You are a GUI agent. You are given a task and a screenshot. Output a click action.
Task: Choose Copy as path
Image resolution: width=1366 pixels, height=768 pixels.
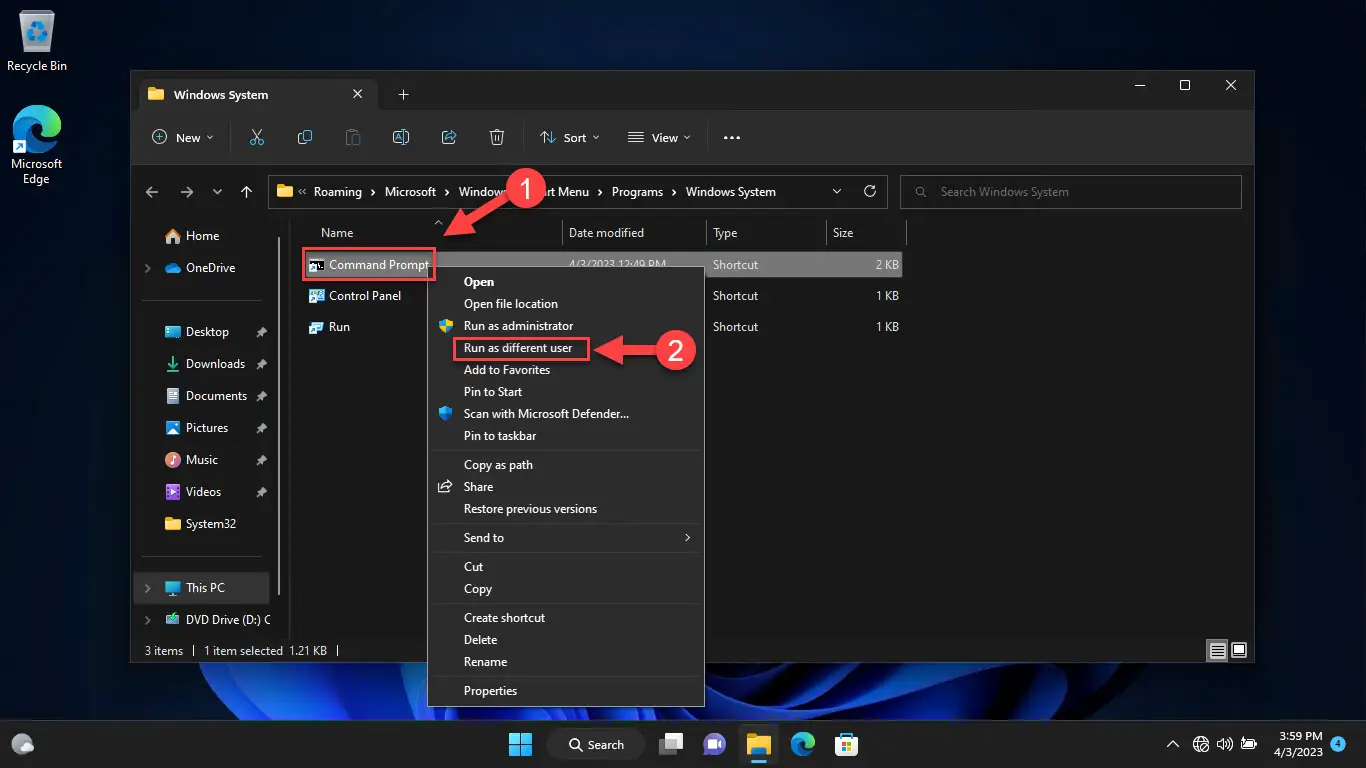(x=565, y=465)
